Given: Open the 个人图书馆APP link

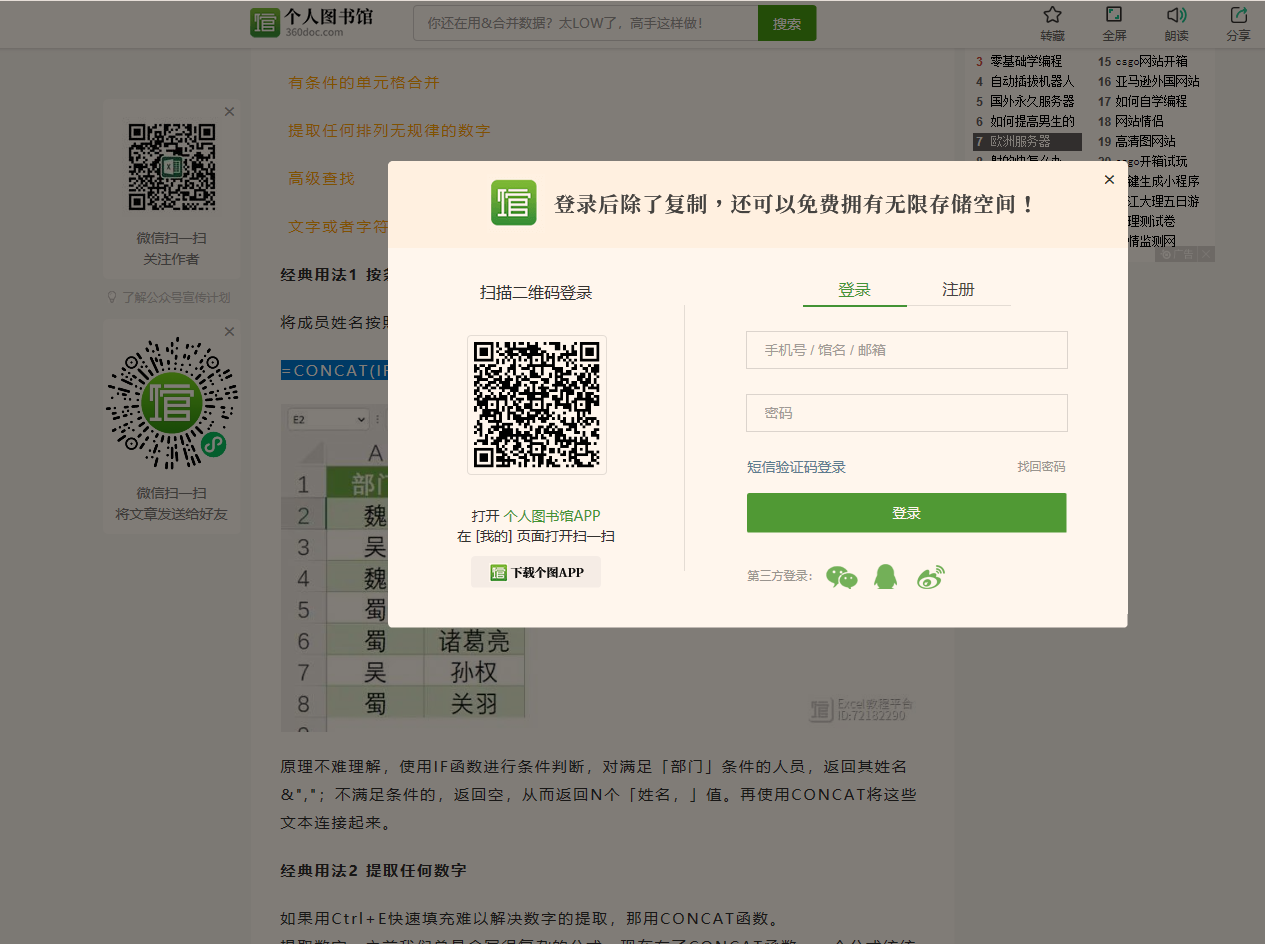Looking at the screenshot, I should (552, 516).
